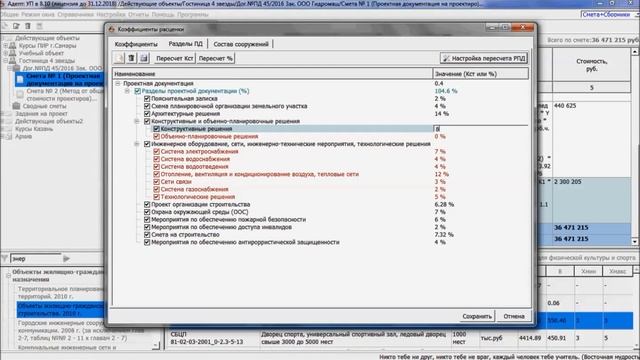
Task: Select the 'Разделы ПД' tab
Action: pos(185,44)
